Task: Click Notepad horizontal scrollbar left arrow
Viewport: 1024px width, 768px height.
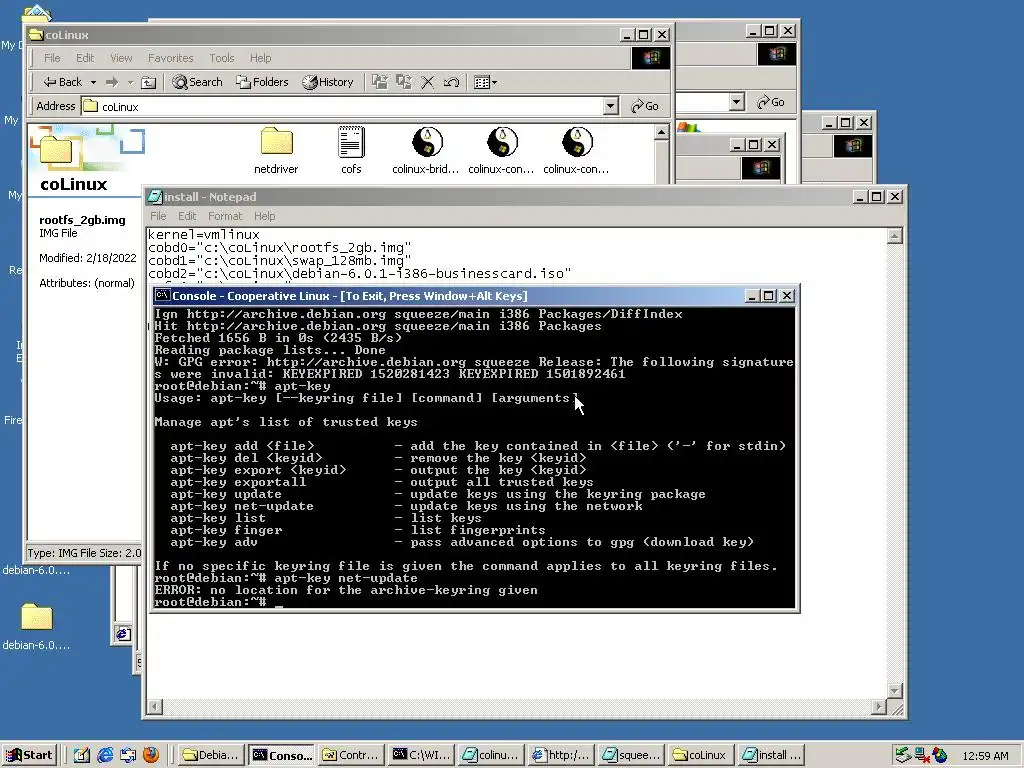Action: pos(155,707)
